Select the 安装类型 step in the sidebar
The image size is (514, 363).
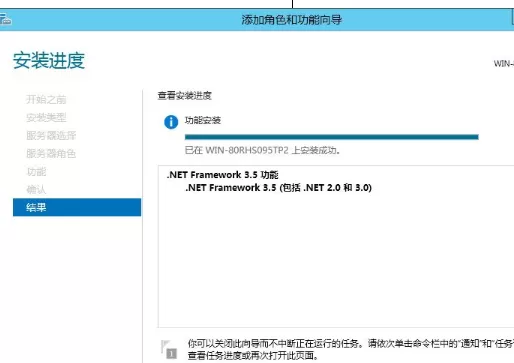pos(46,117)
